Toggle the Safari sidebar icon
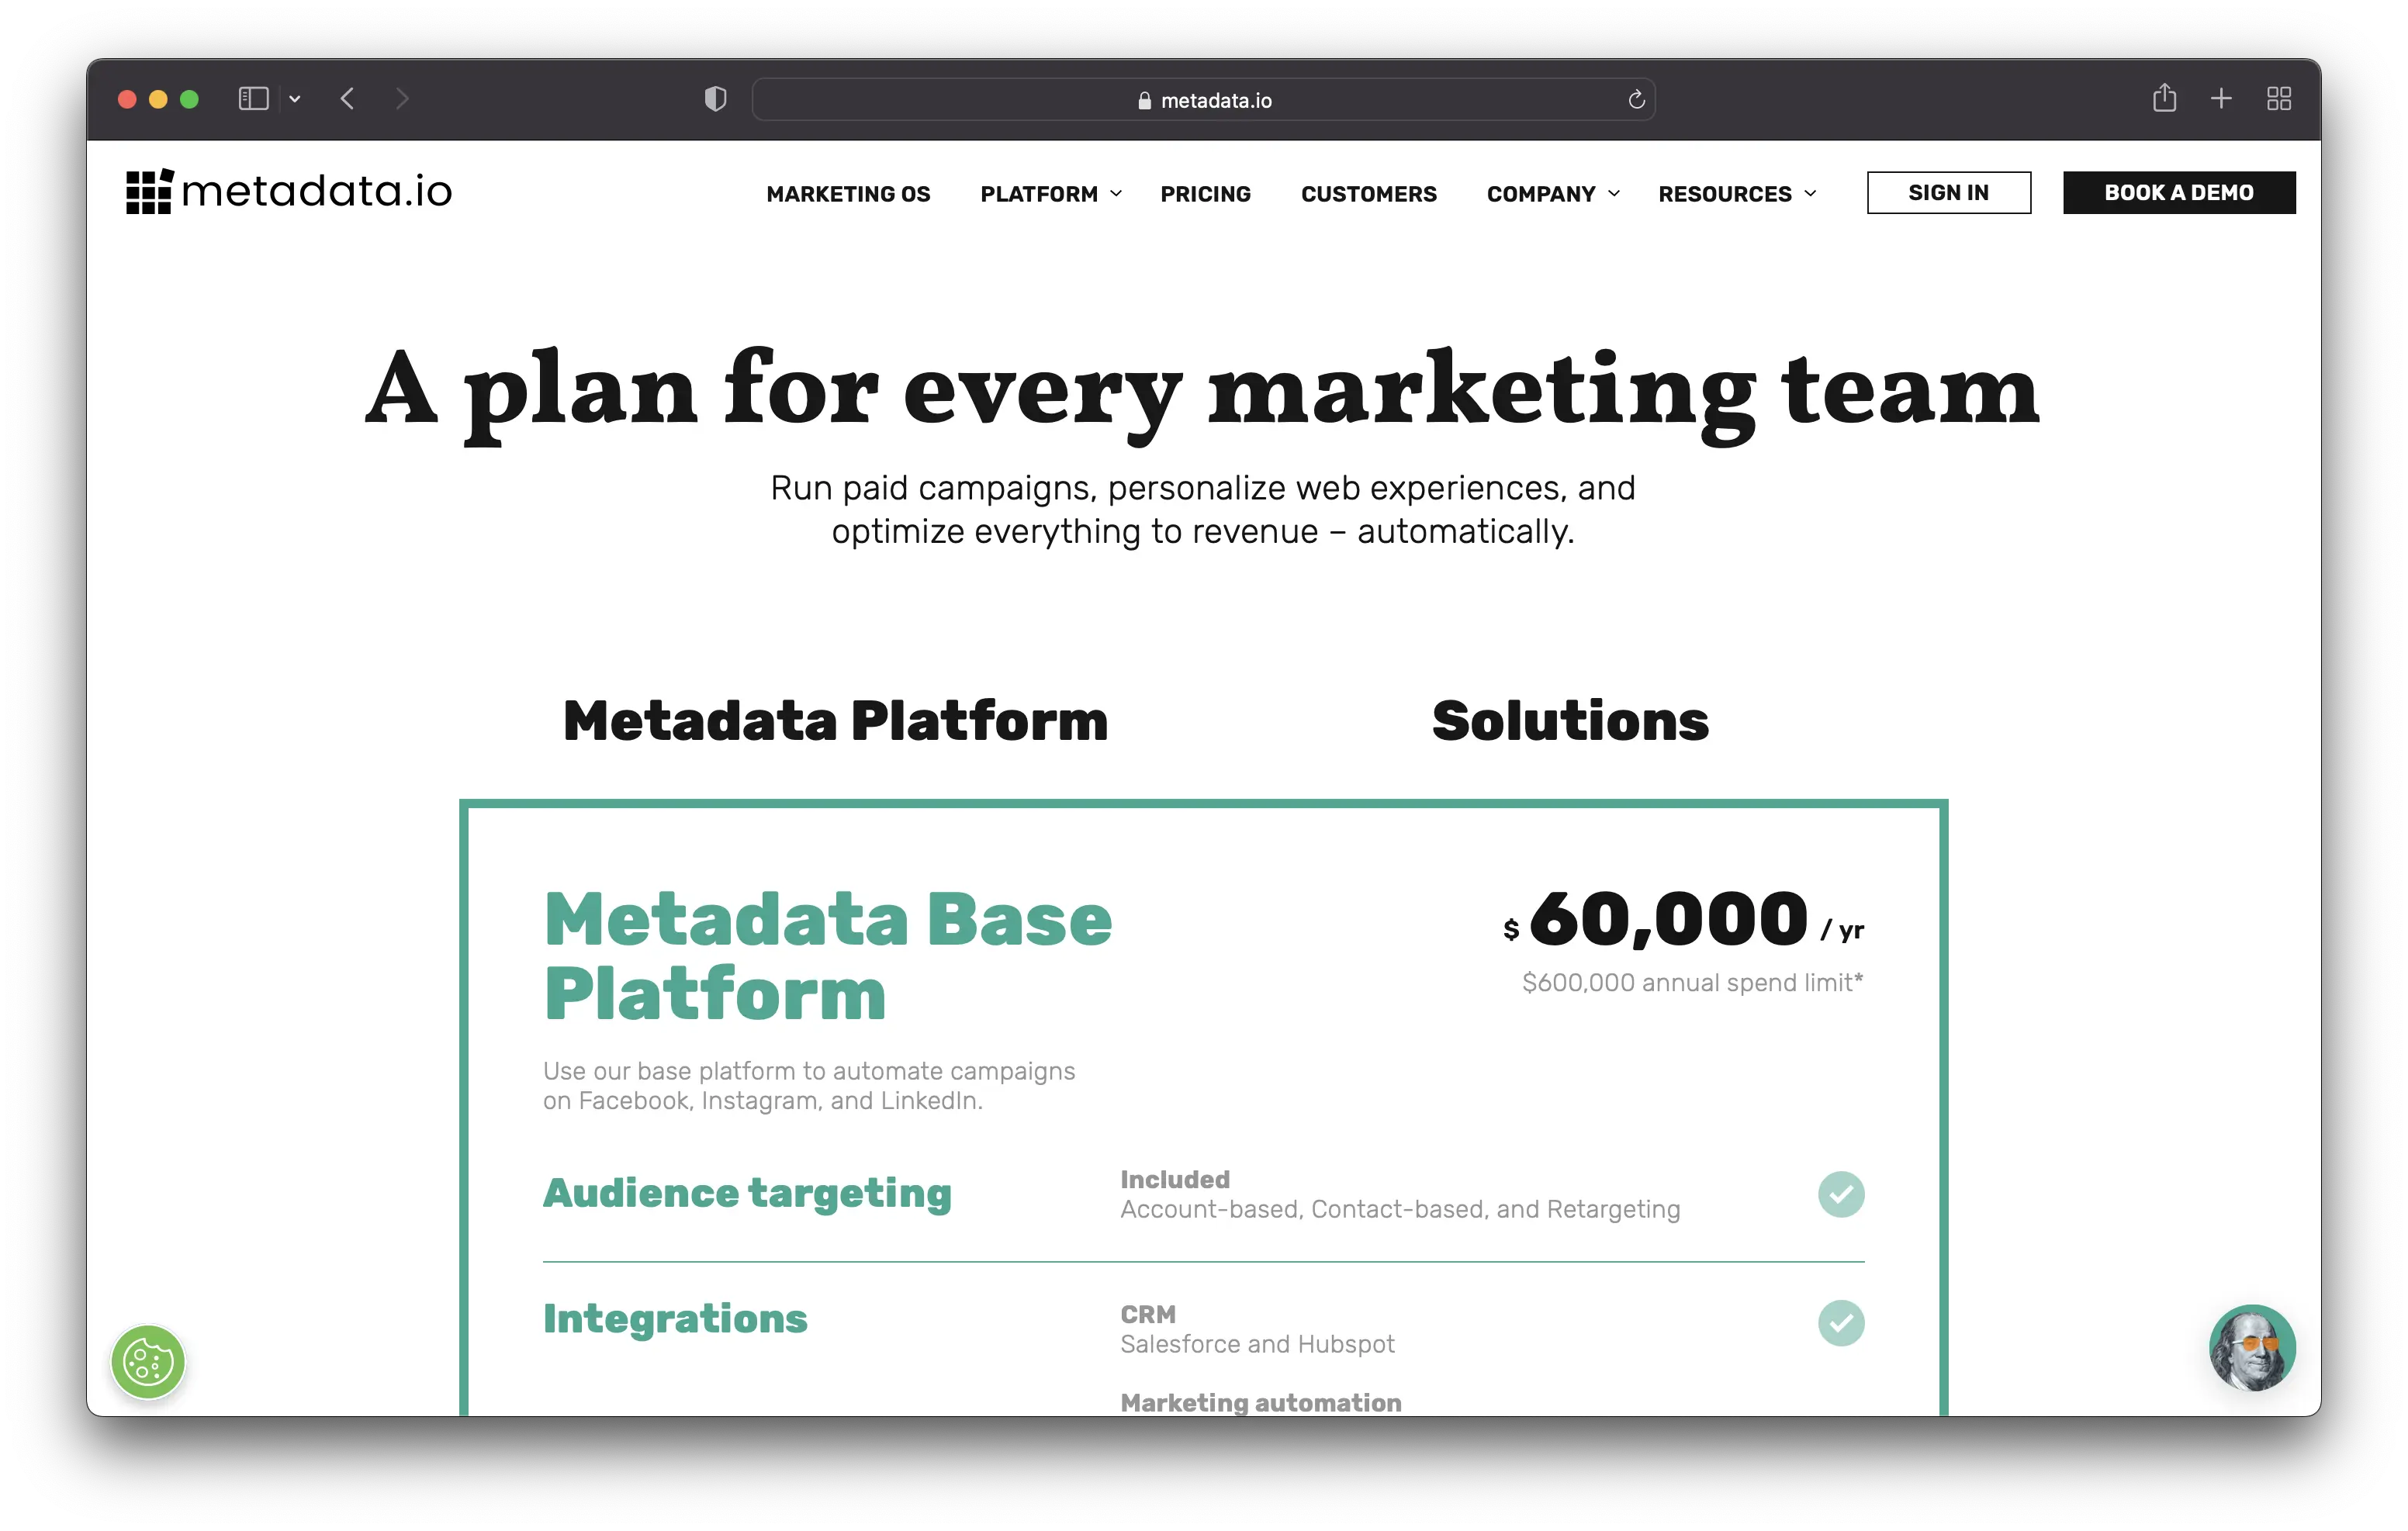Screen dimensions: 2408x1531 click(253, 99)
